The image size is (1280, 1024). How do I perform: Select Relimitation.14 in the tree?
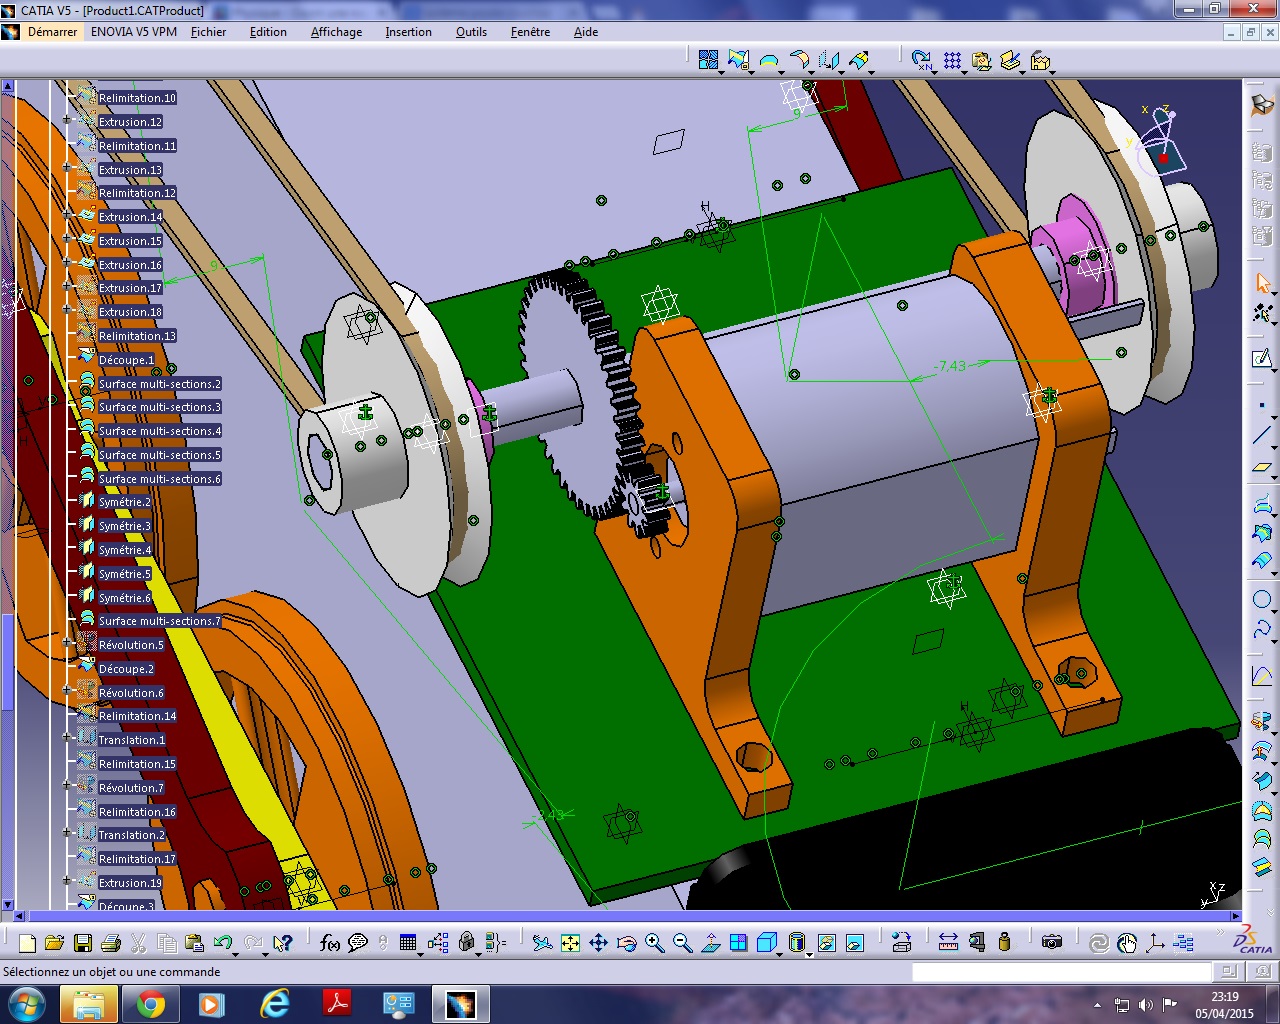[x=137, y=716]
